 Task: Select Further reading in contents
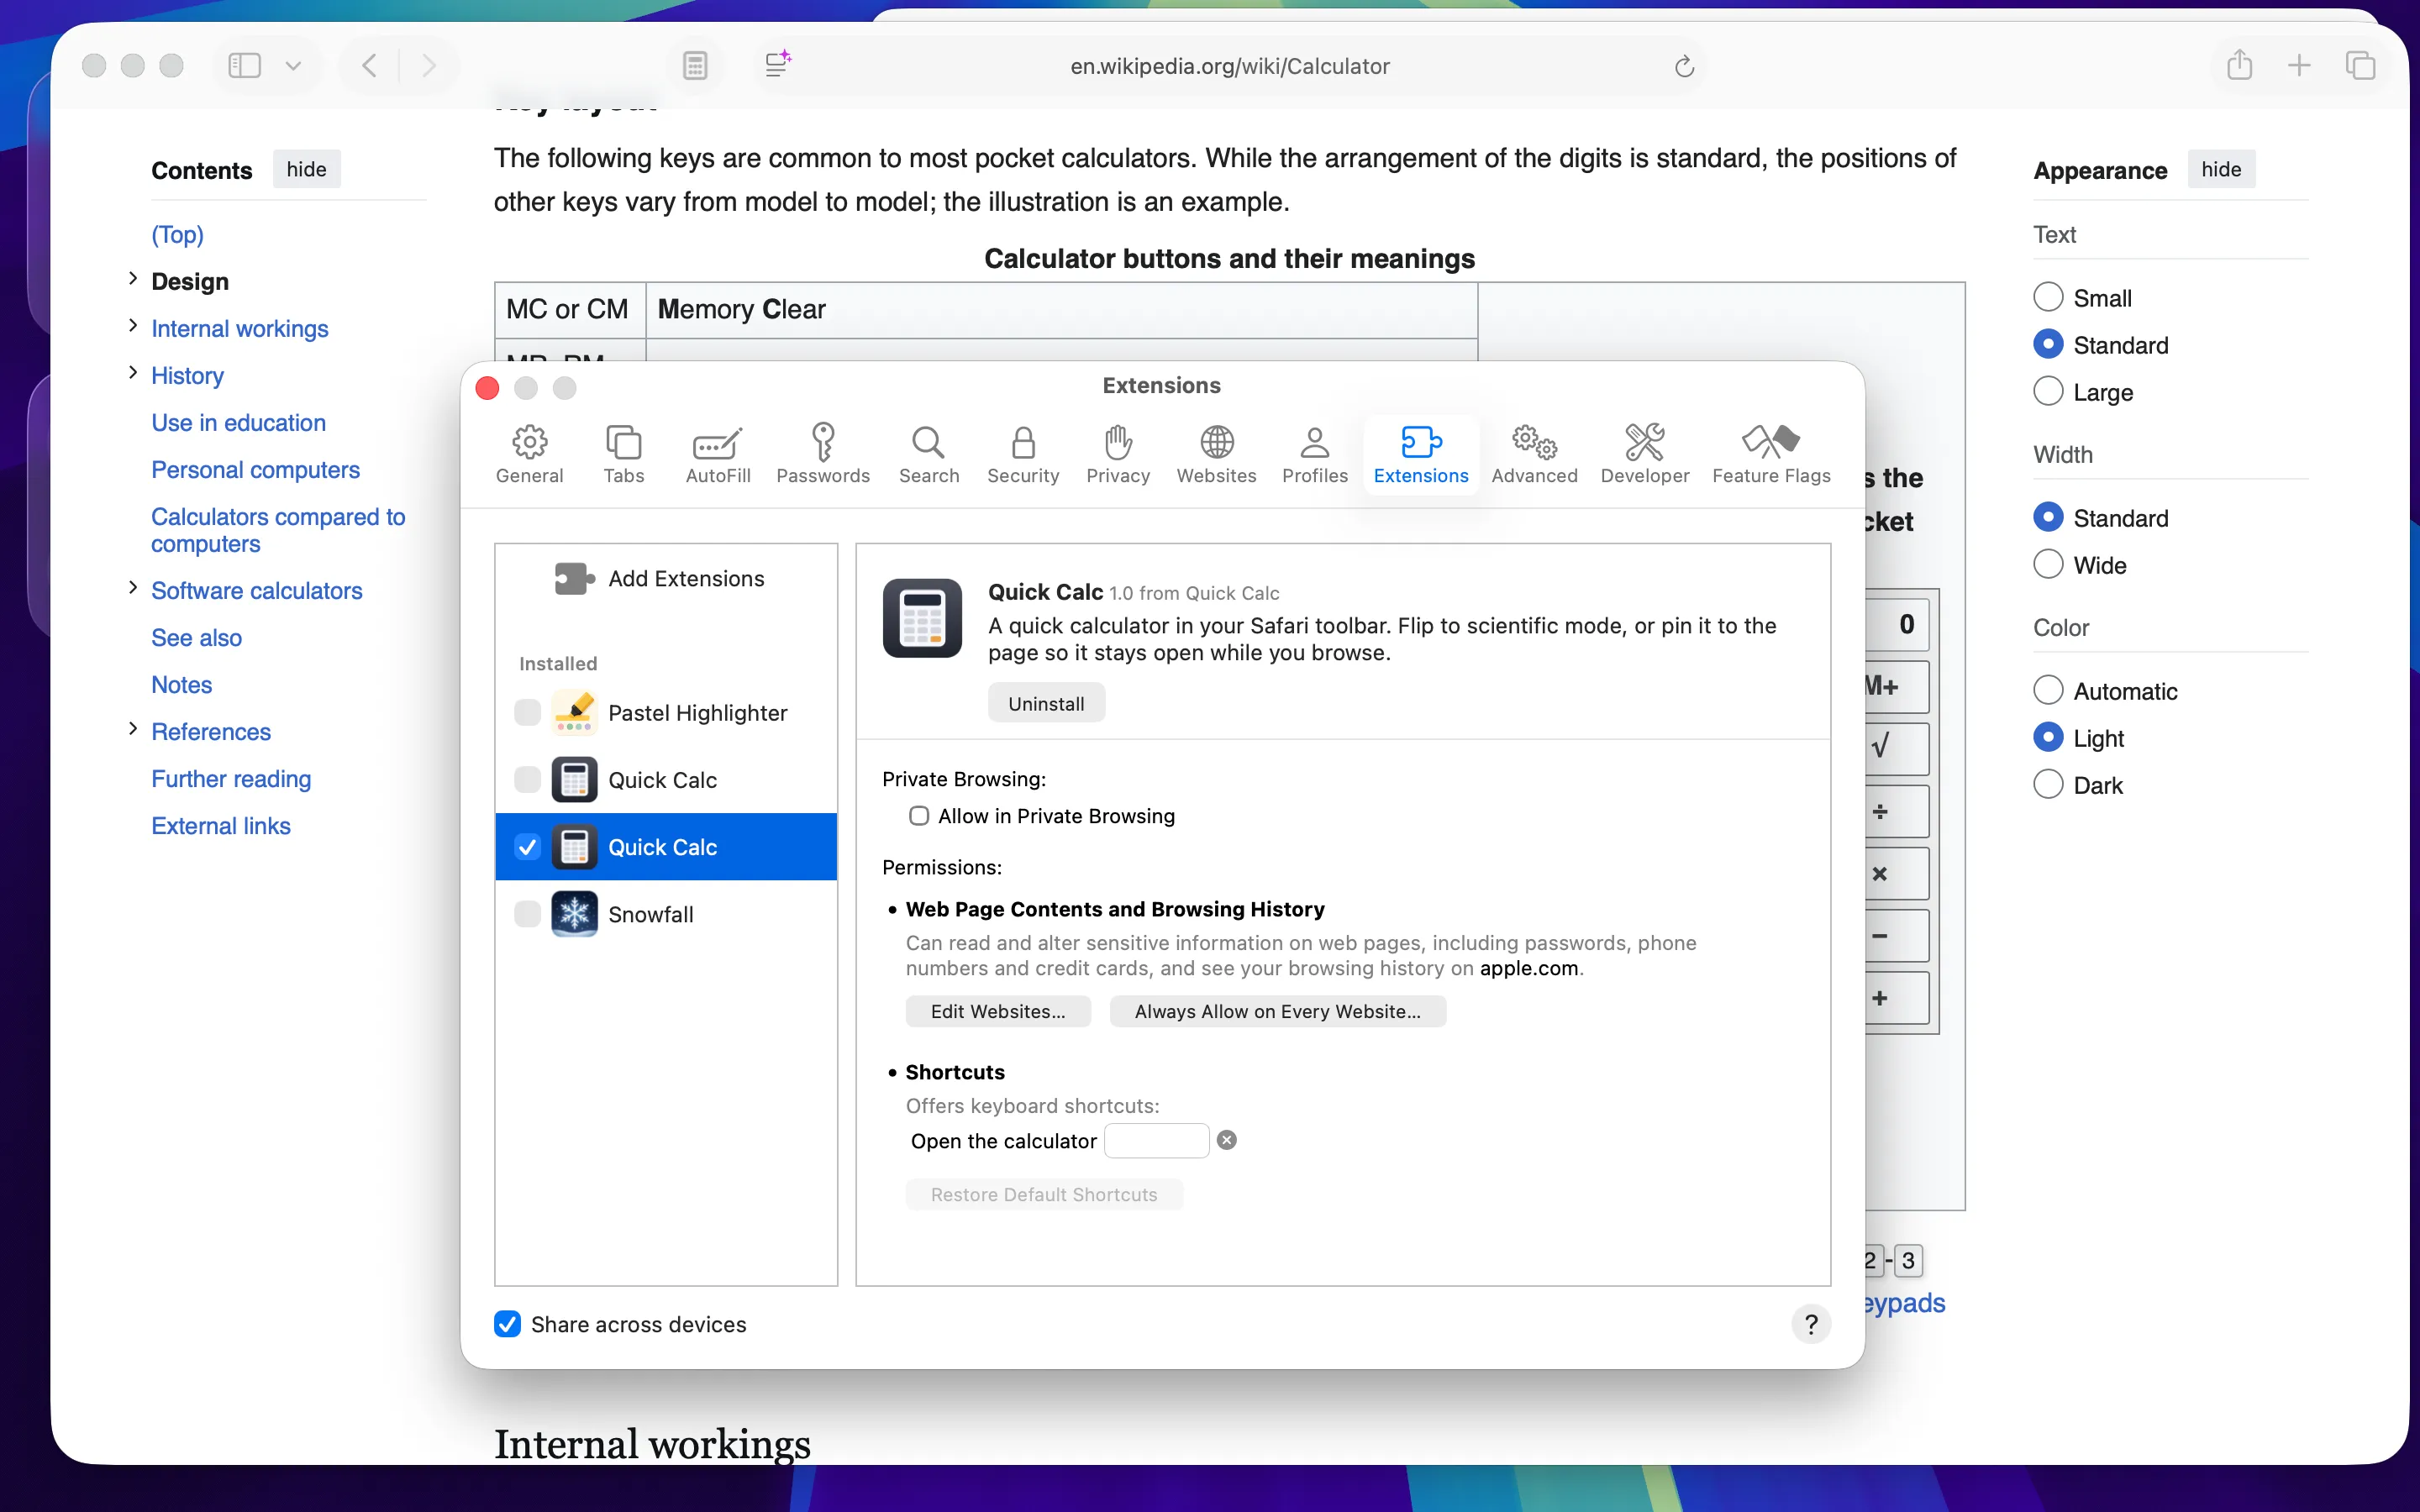pos(231,778)
